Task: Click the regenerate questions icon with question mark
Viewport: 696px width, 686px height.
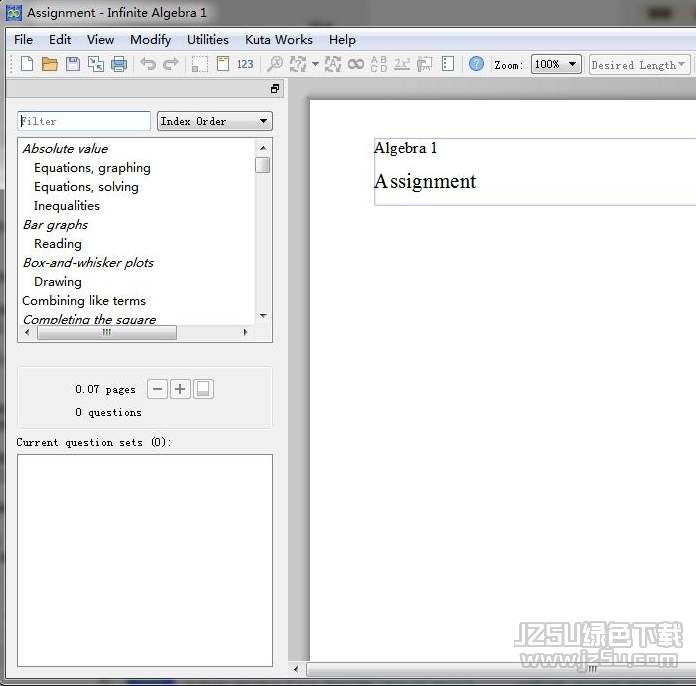Action: pos(298,64)
